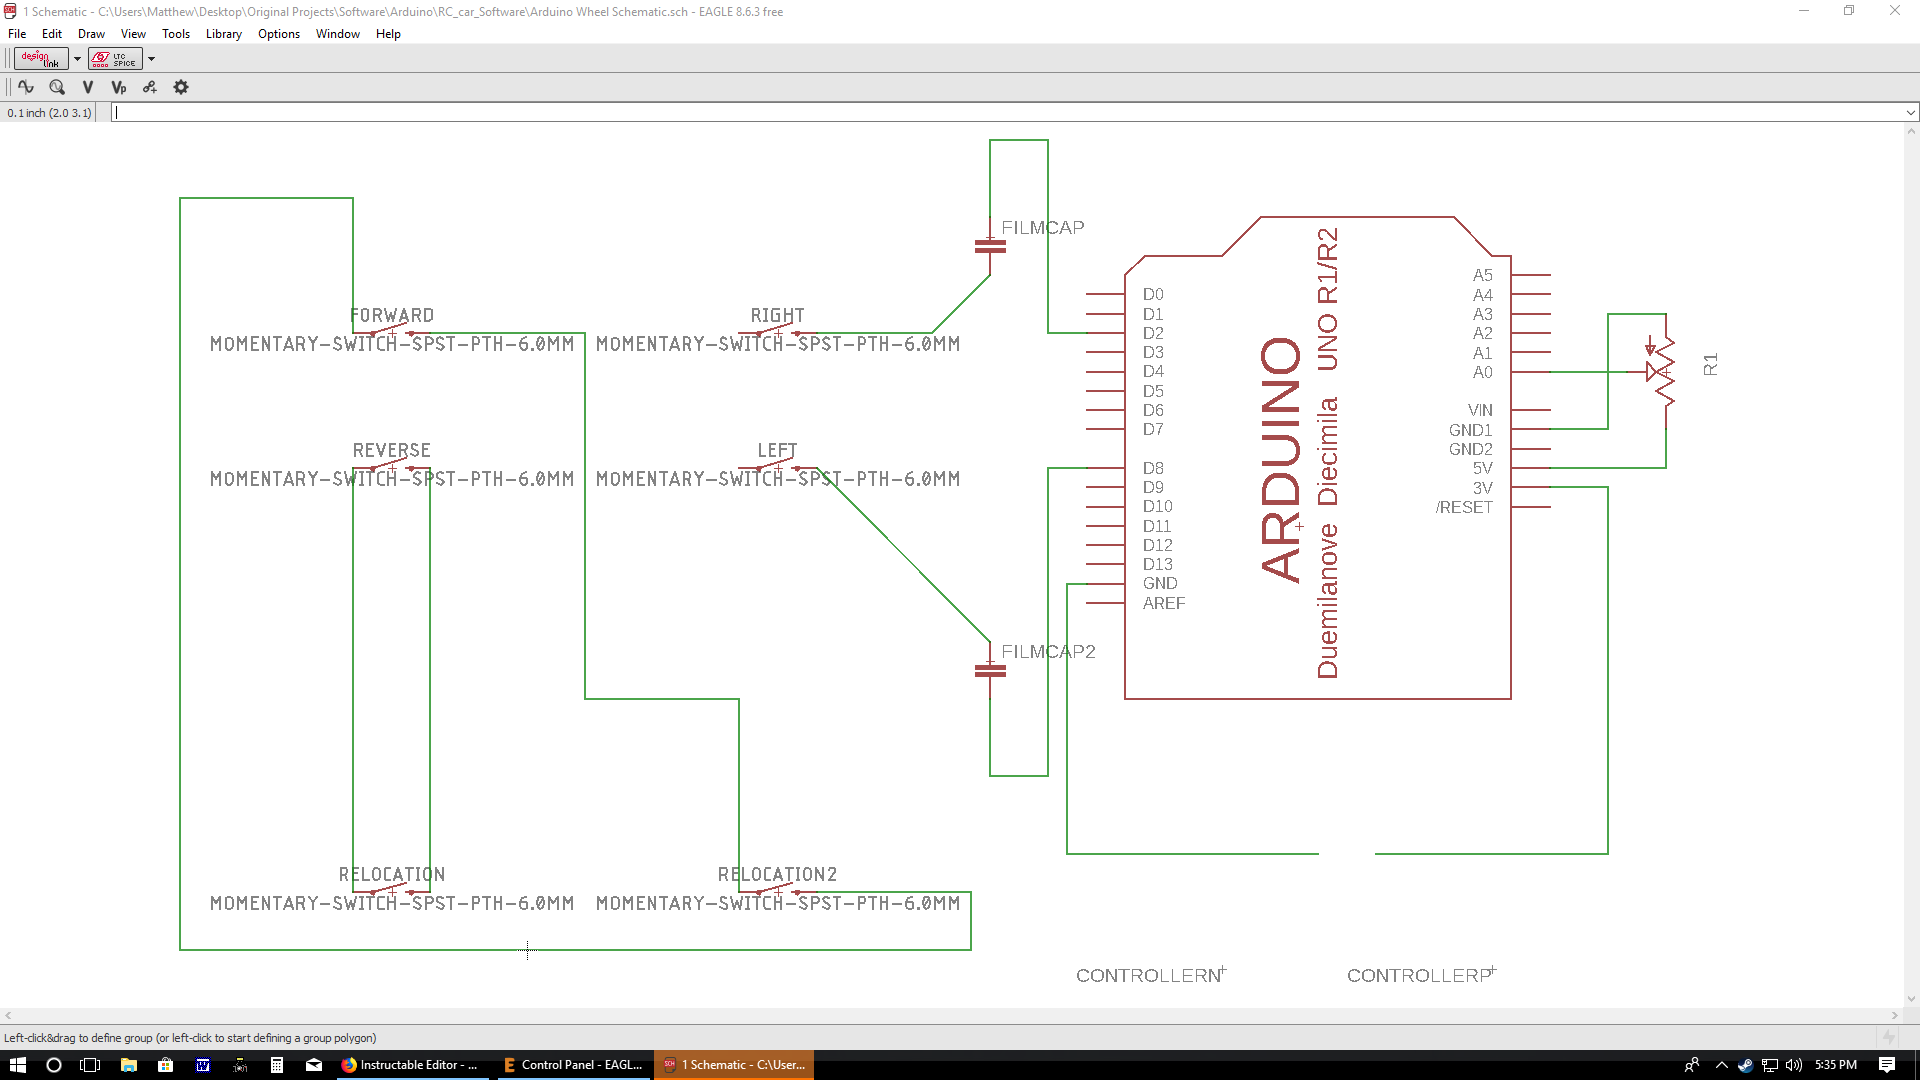
Task: Open Microsoft Store from the taskbar
Action: (x=165, y=1065)
